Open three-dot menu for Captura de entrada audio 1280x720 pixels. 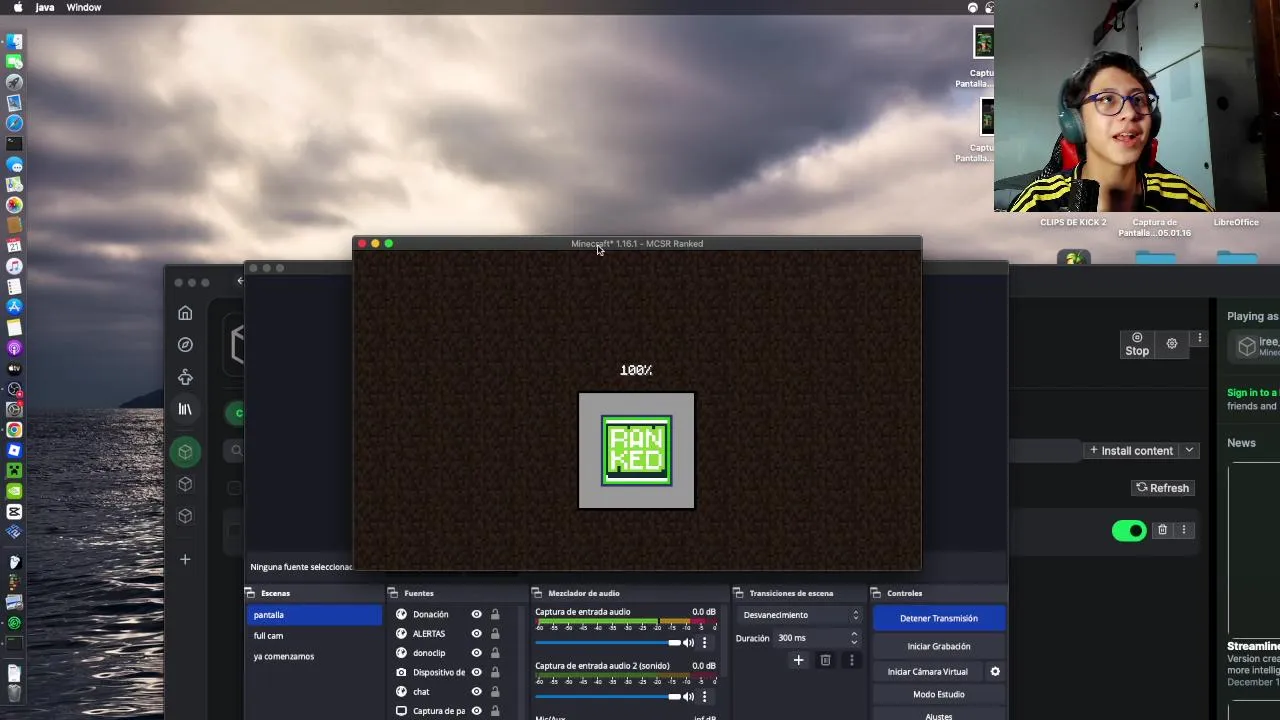coord(704,643)
